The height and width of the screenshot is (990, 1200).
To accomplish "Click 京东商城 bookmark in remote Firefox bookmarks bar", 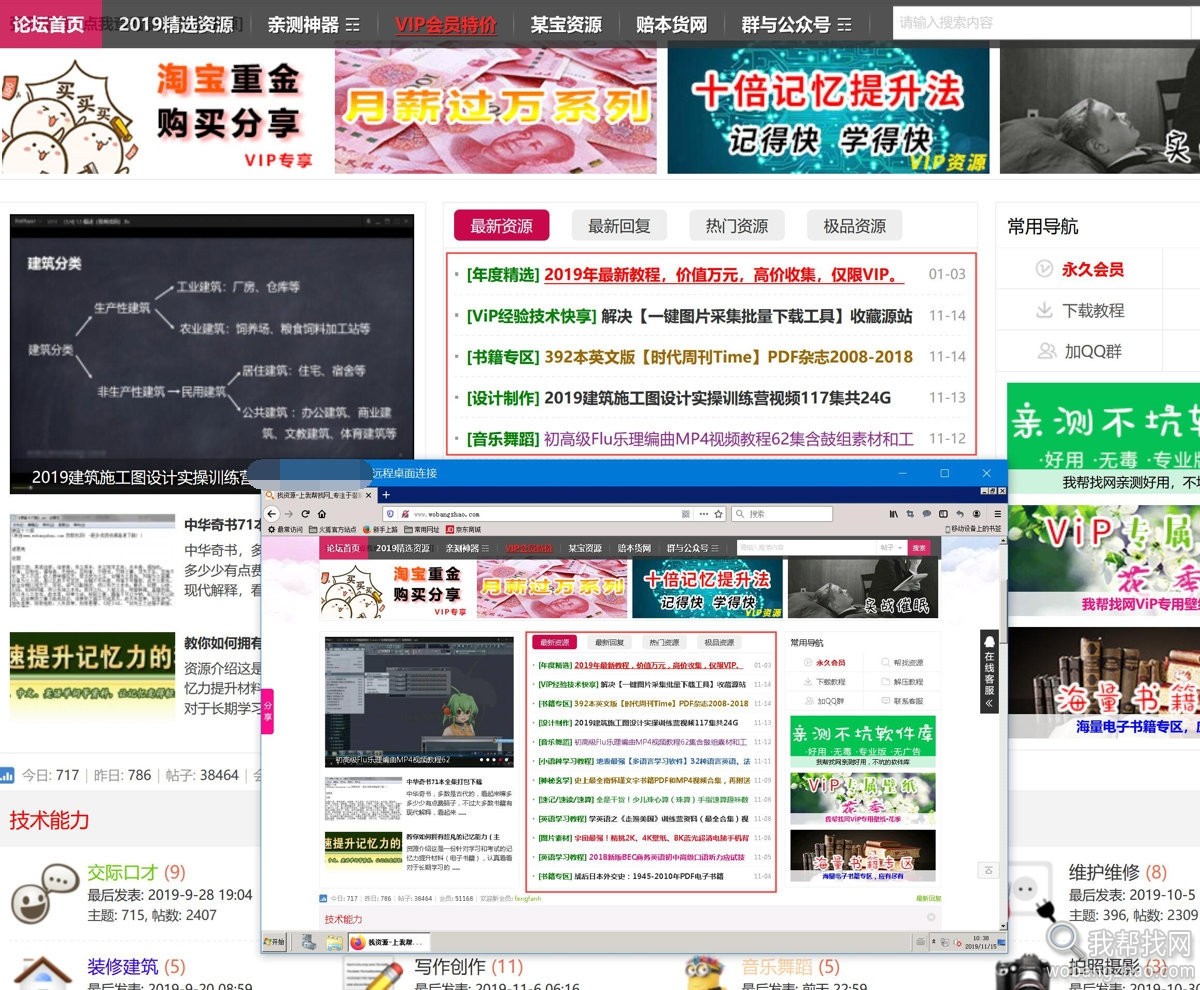I will tap(464, 529).
